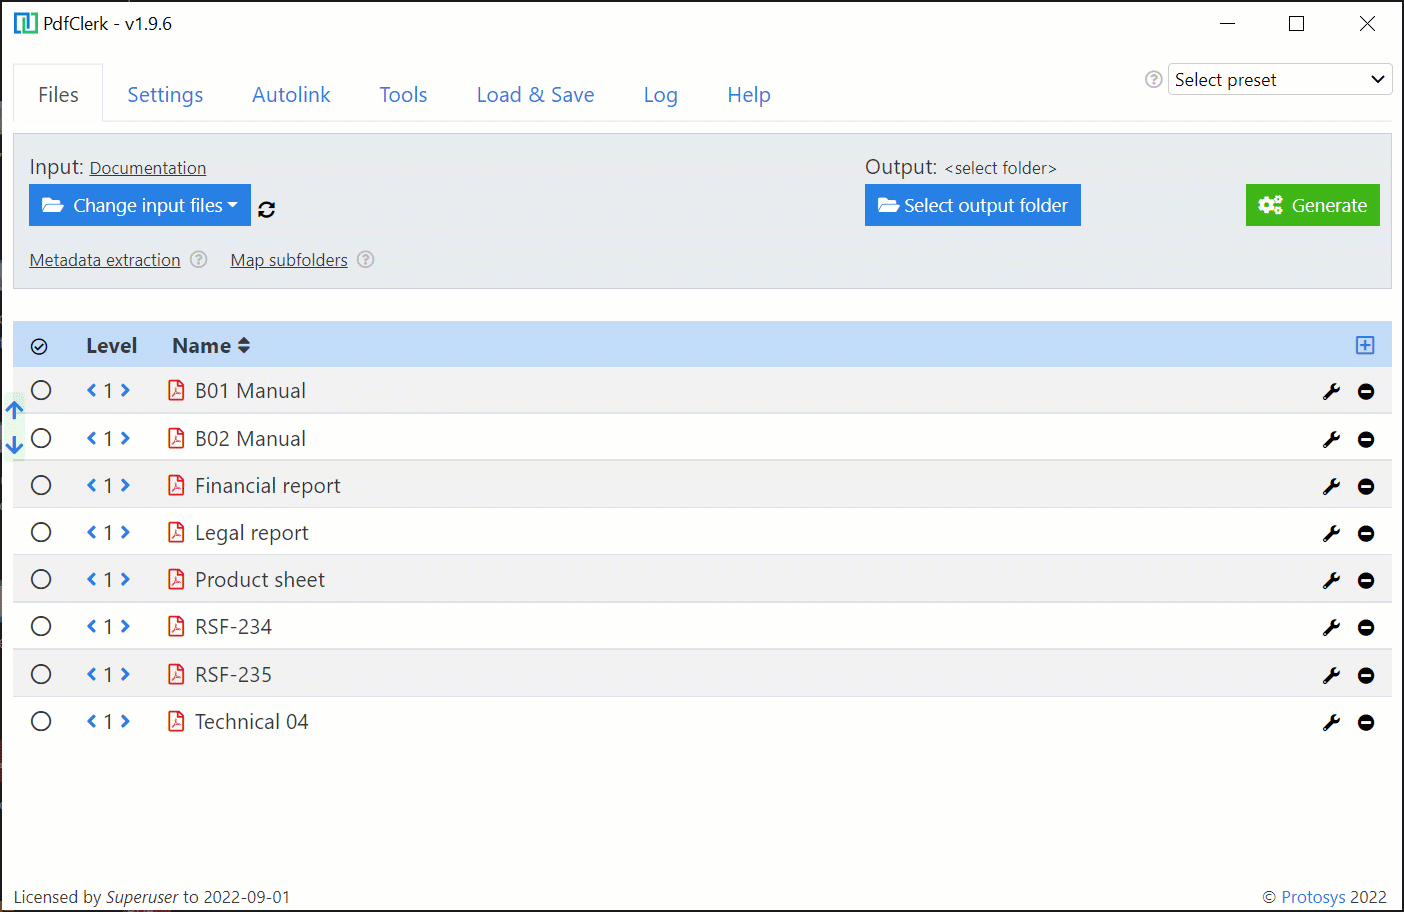Image resolution: width=1404 pixels, height=912 pixels.
Task: Move selected file down with the down arrow
Action: pos(14,446)
